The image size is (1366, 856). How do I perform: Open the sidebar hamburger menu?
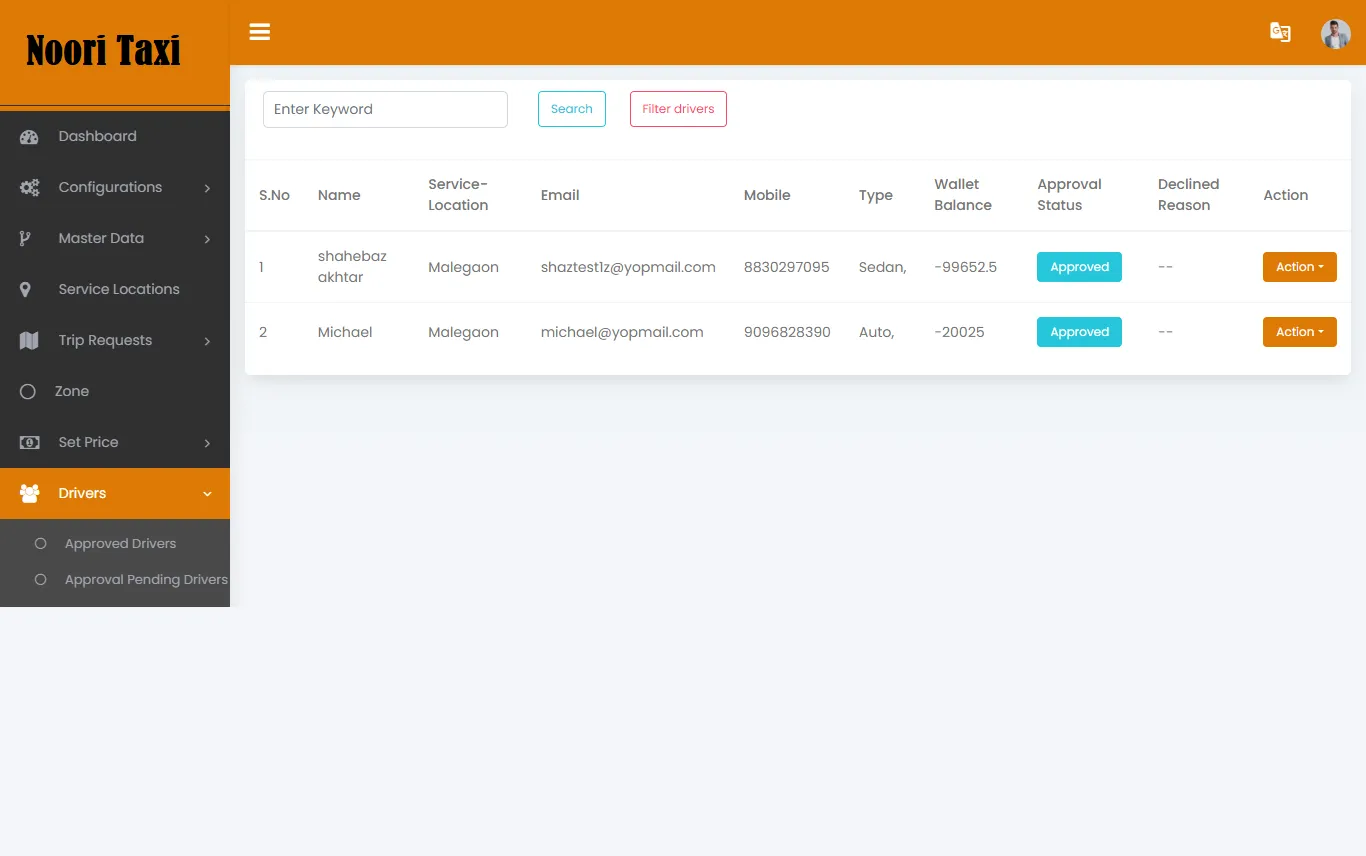pyautogui.click(x=260, y=32)
